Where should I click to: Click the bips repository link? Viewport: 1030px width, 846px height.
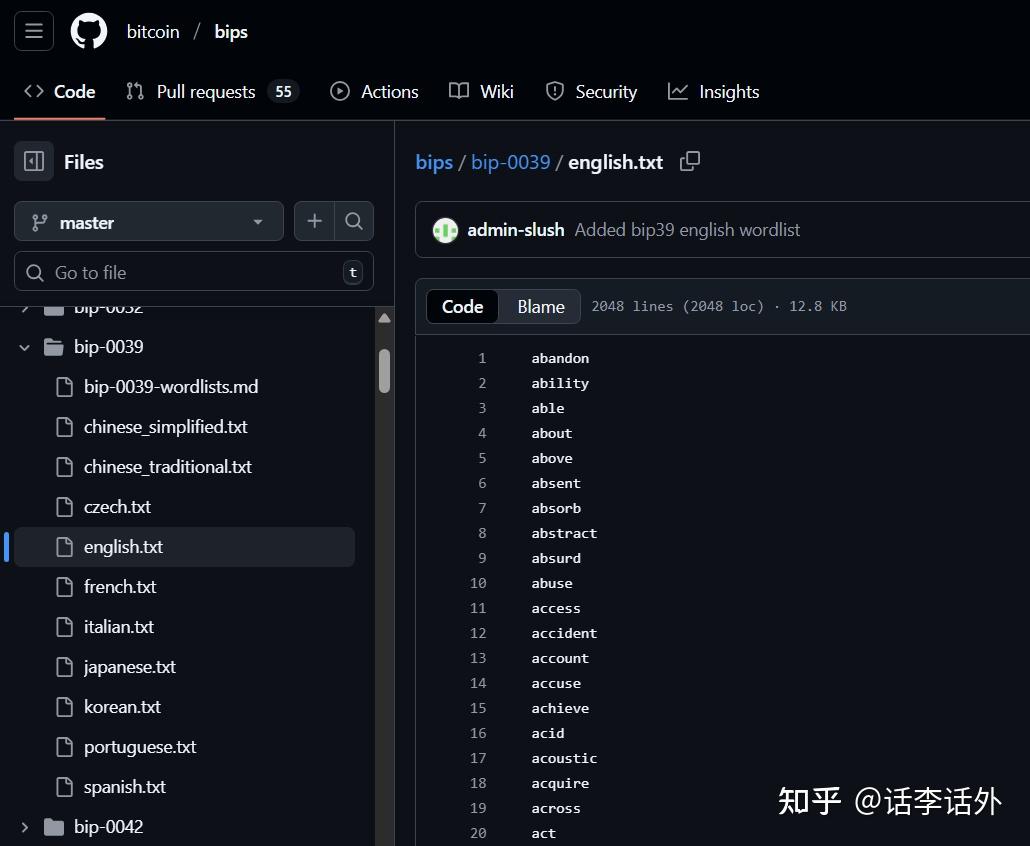(231, 32)
